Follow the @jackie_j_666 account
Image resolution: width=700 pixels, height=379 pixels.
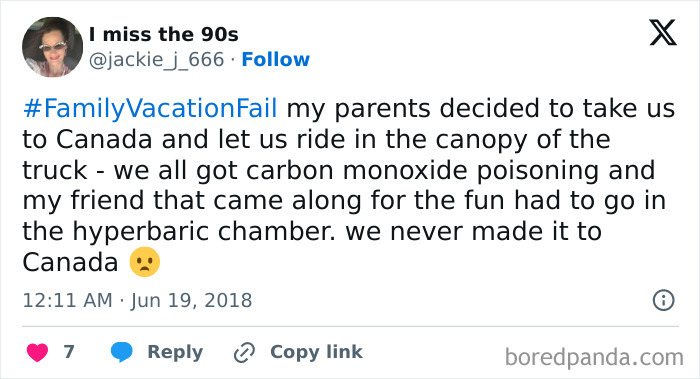tap(275, 59)
